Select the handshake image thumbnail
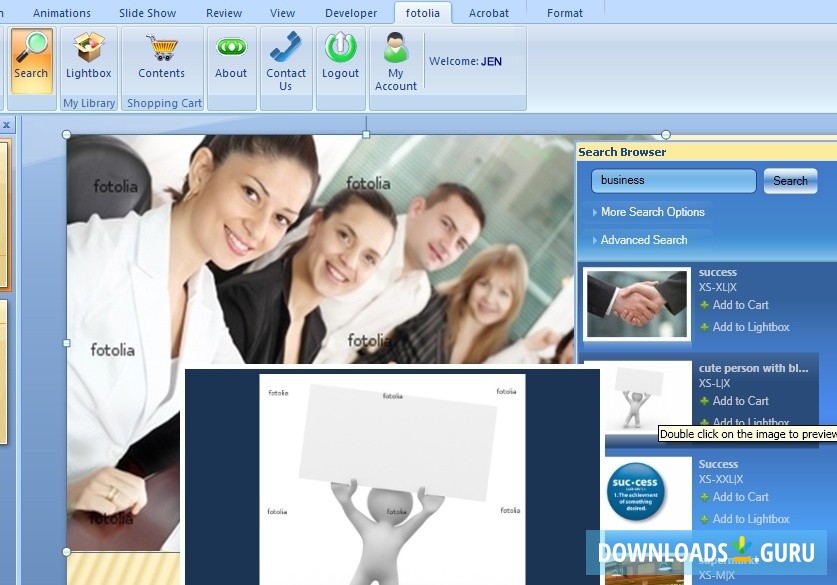Viewport: 837px width, 585px height. [x=636, y=303]
